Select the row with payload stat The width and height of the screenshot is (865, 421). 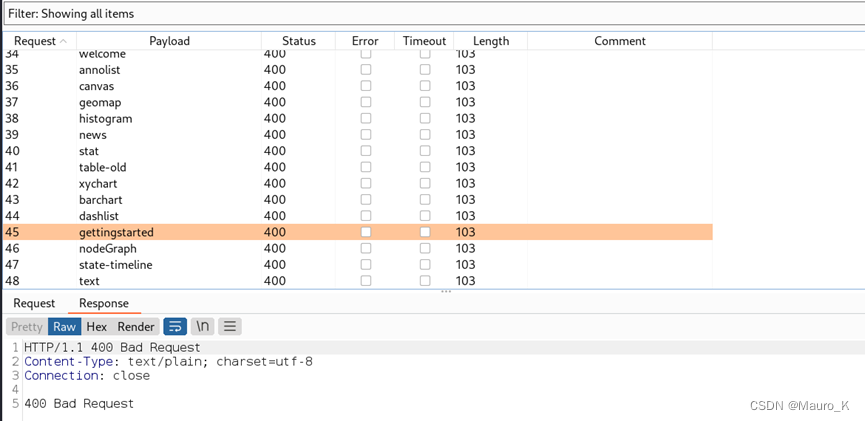(x=357, y=151)
